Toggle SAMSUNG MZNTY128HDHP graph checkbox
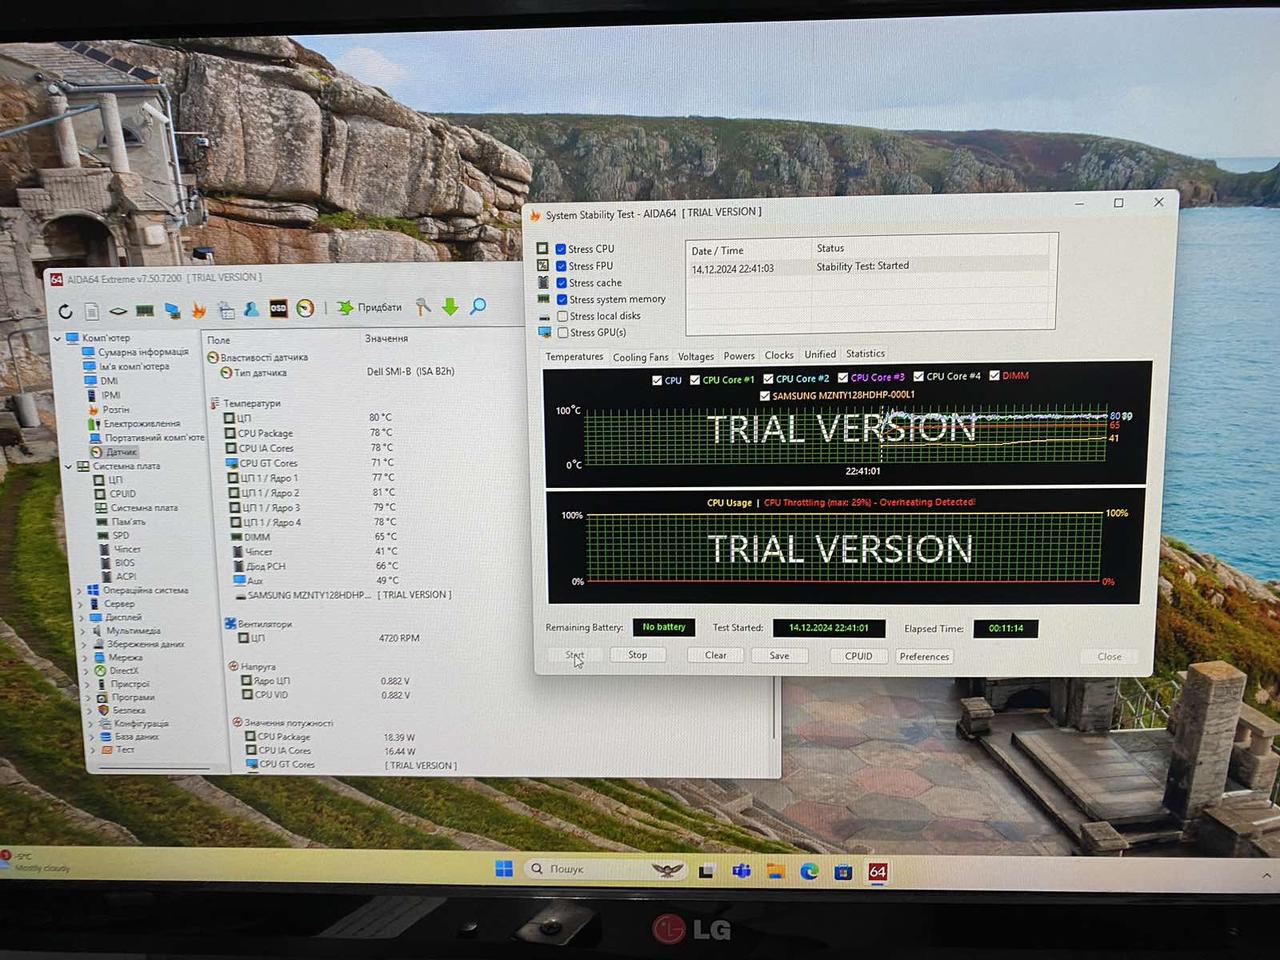The image size is (1280, 960). tap(766, 396)
